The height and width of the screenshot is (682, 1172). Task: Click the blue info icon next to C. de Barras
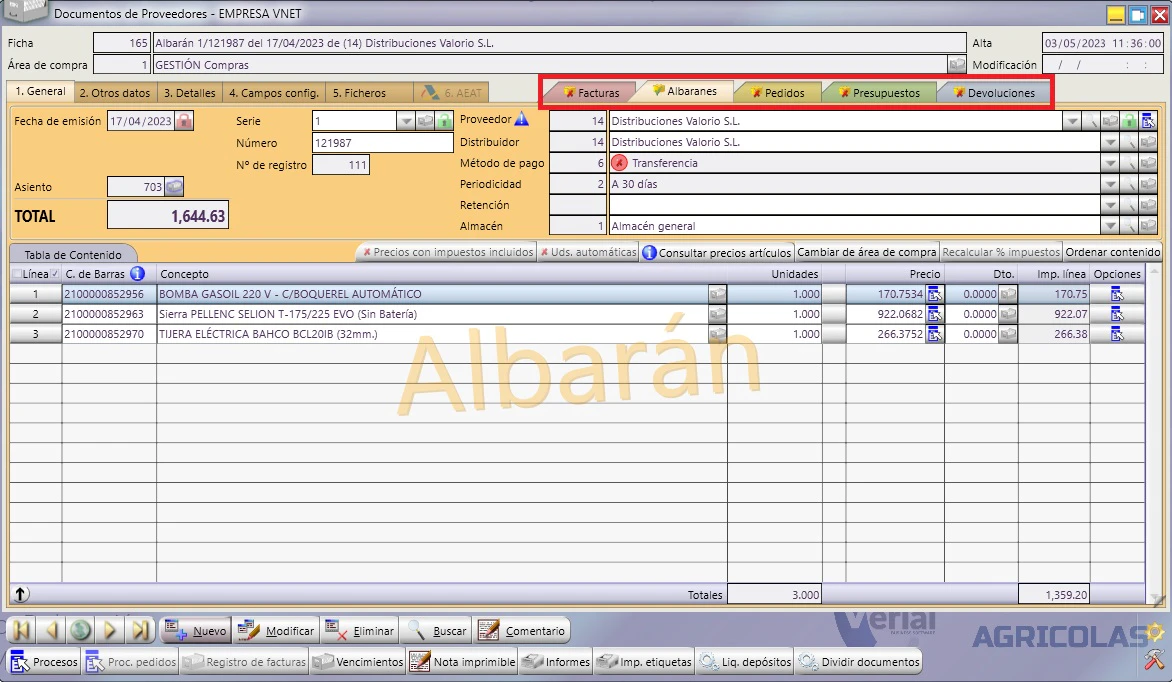138,274
